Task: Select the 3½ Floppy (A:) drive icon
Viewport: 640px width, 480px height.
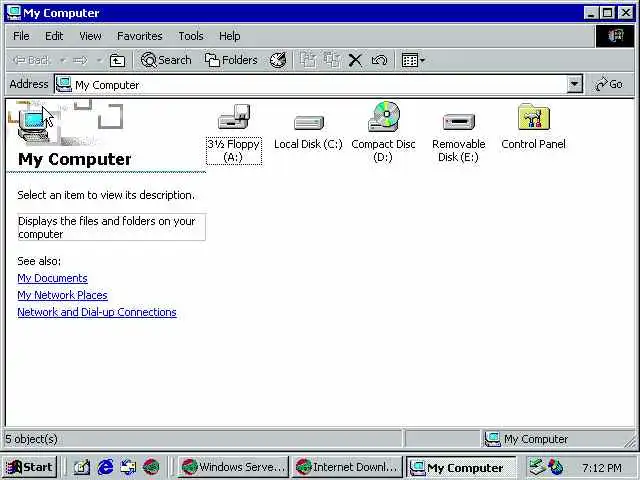Action: (x=234, y=117)
